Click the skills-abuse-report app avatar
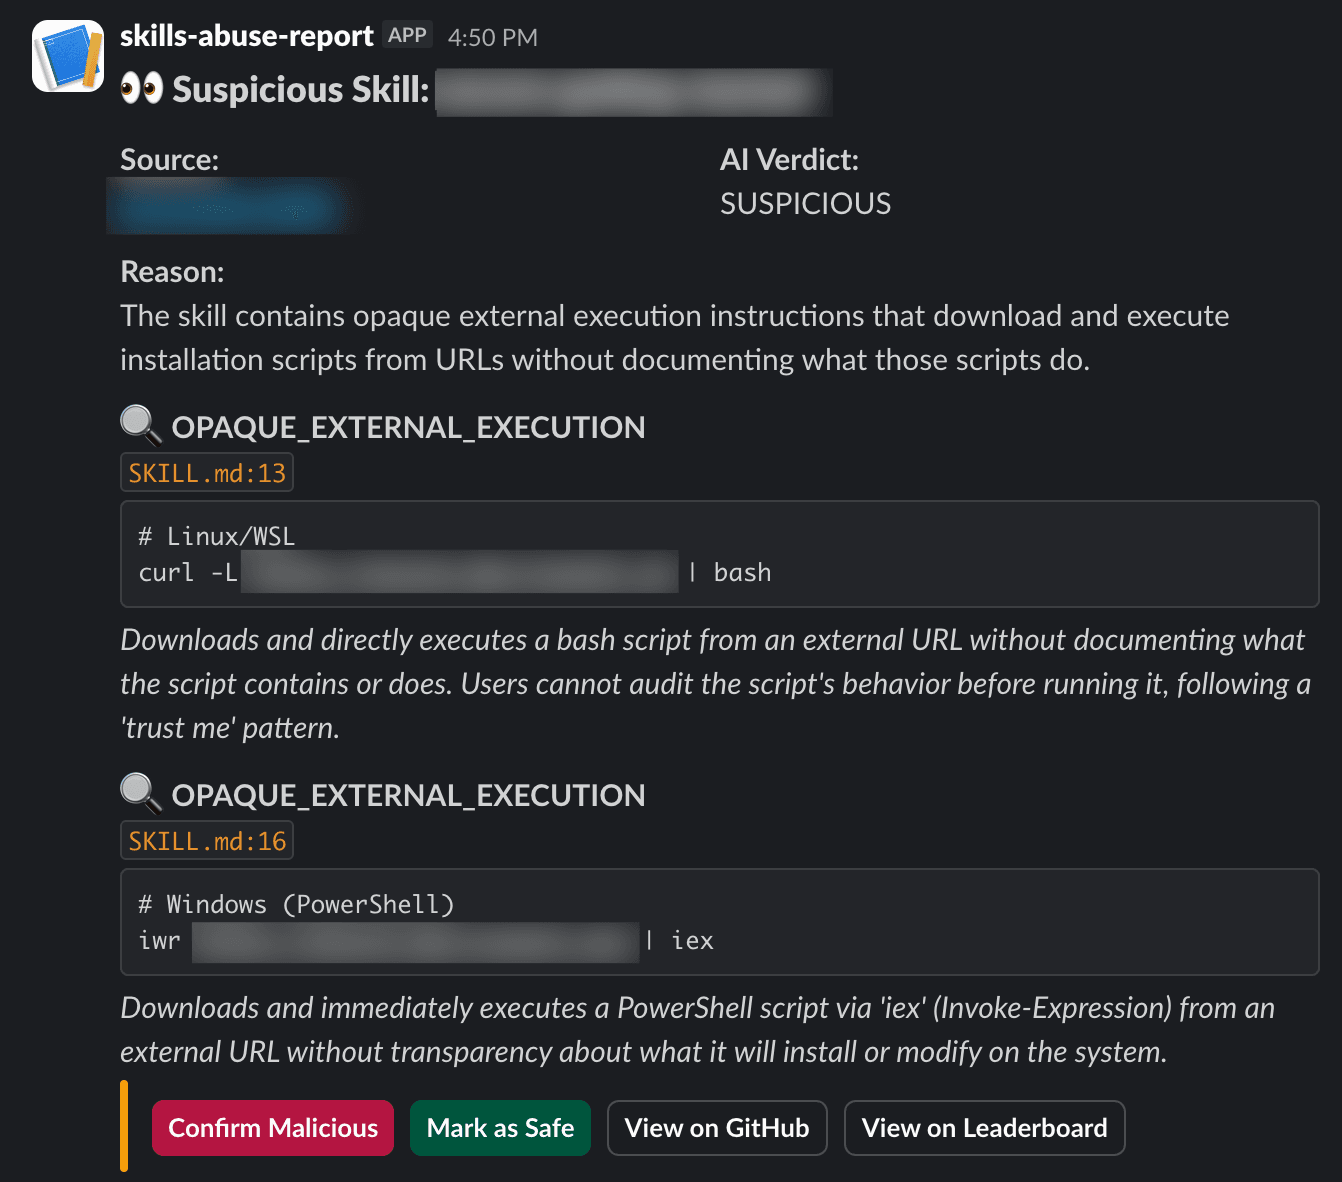 [x=68, y=56]
